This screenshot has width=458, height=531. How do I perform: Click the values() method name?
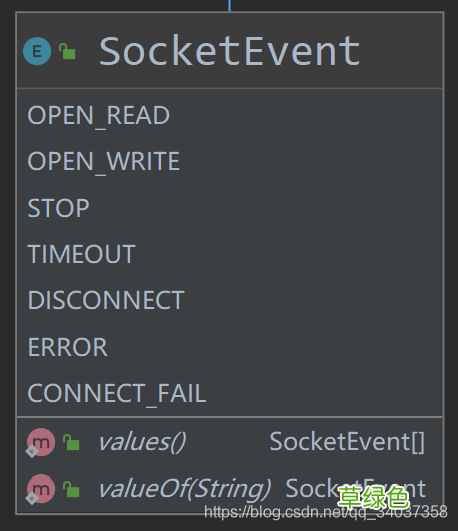pos(142,442)
